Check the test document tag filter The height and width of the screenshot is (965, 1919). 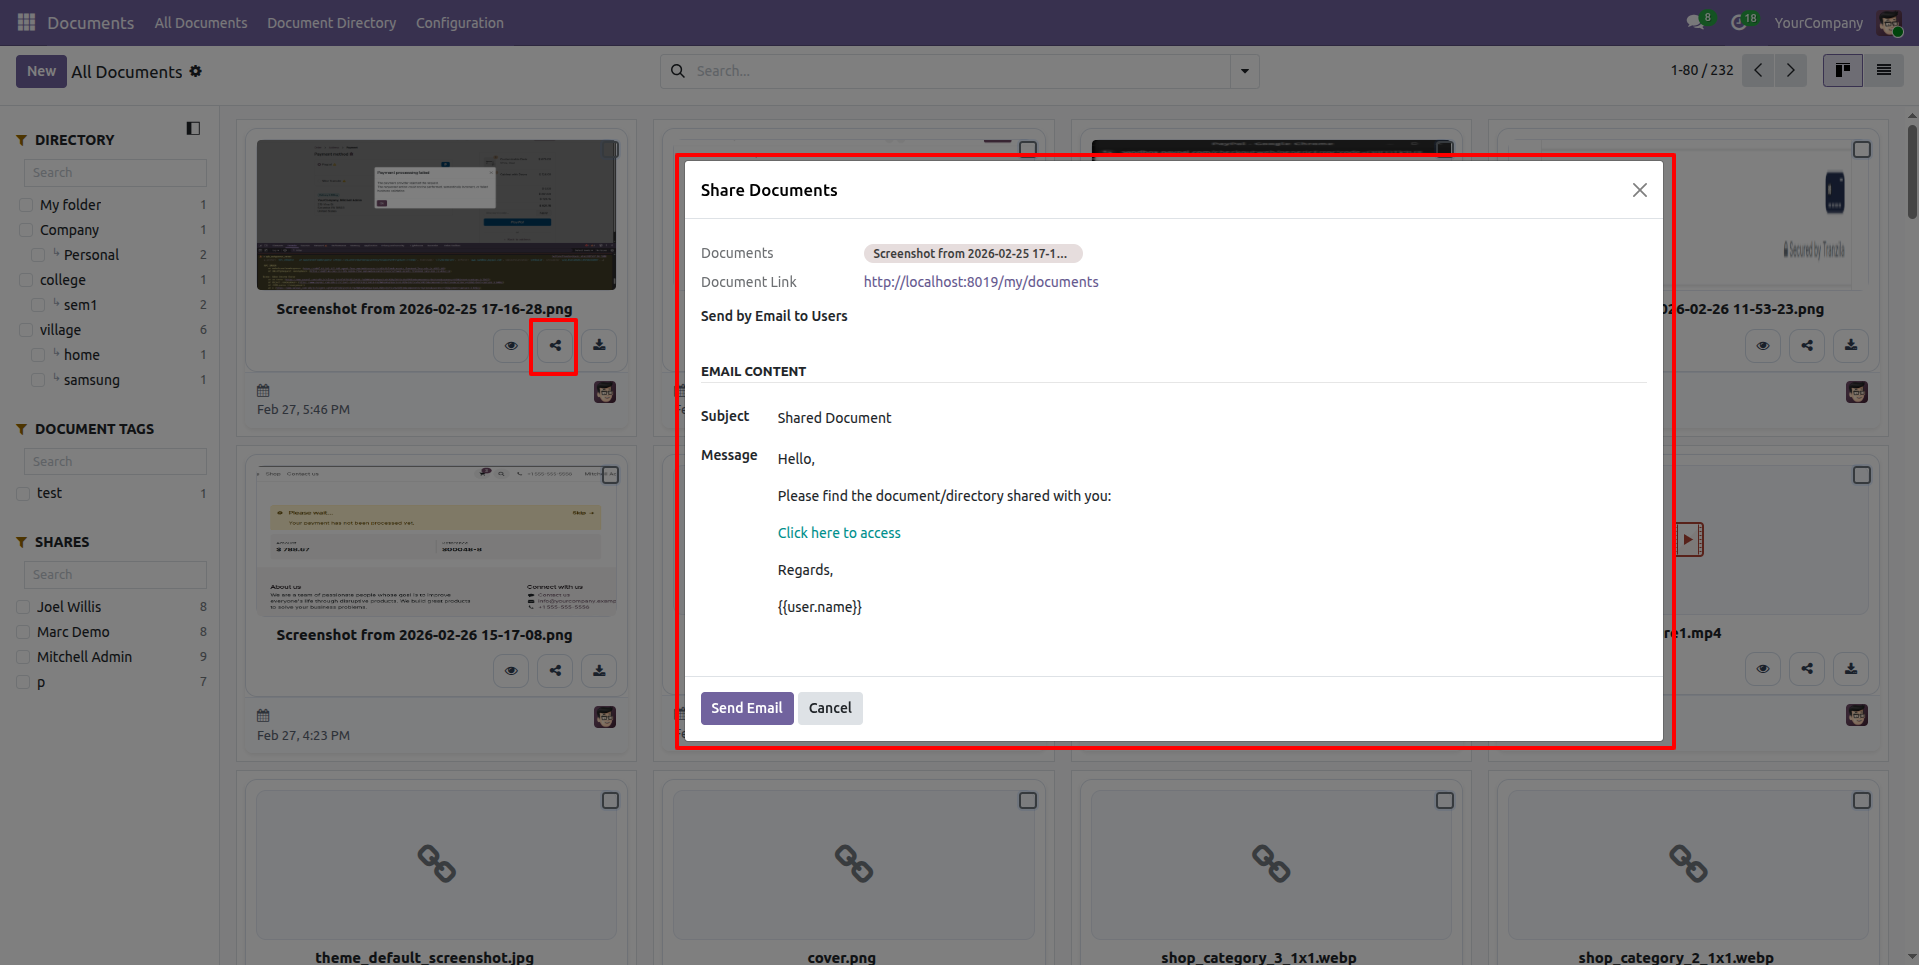pos(23,493)
